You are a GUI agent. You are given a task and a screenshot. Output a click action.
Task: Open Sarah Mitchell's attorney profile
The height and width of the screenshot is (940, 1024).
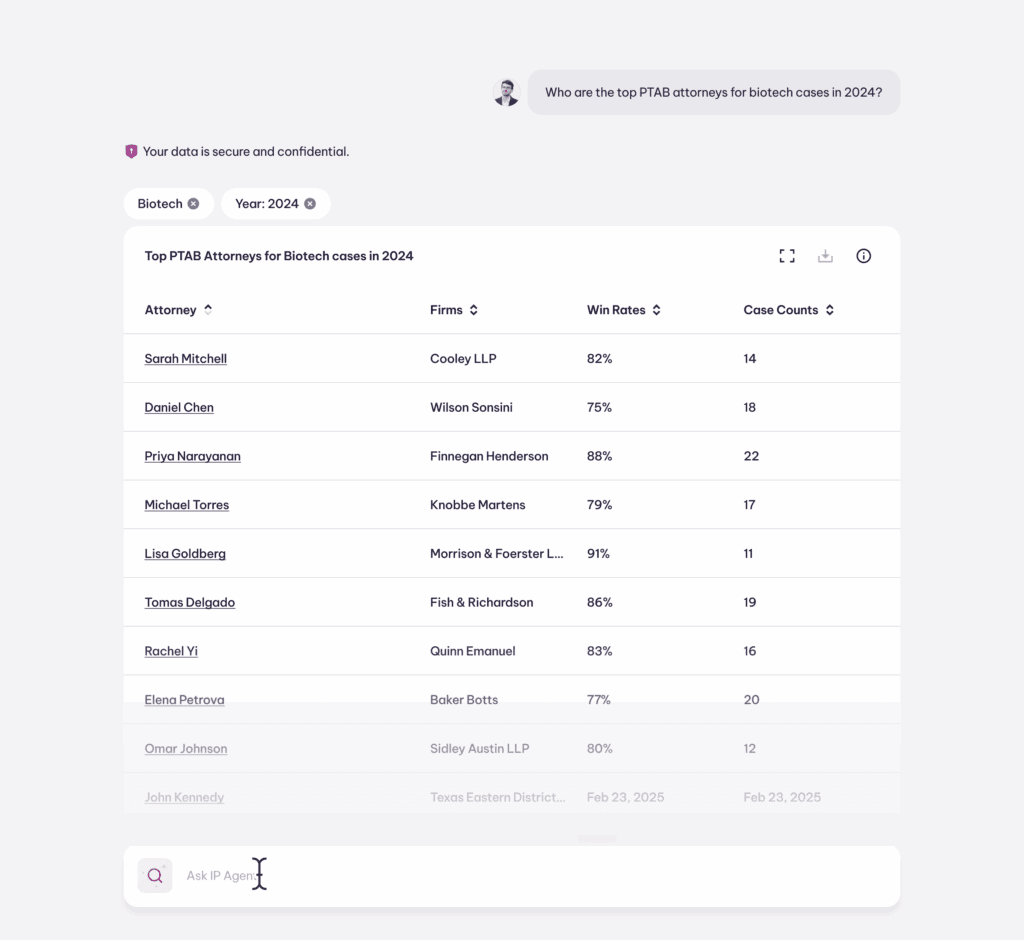[186, 359]
